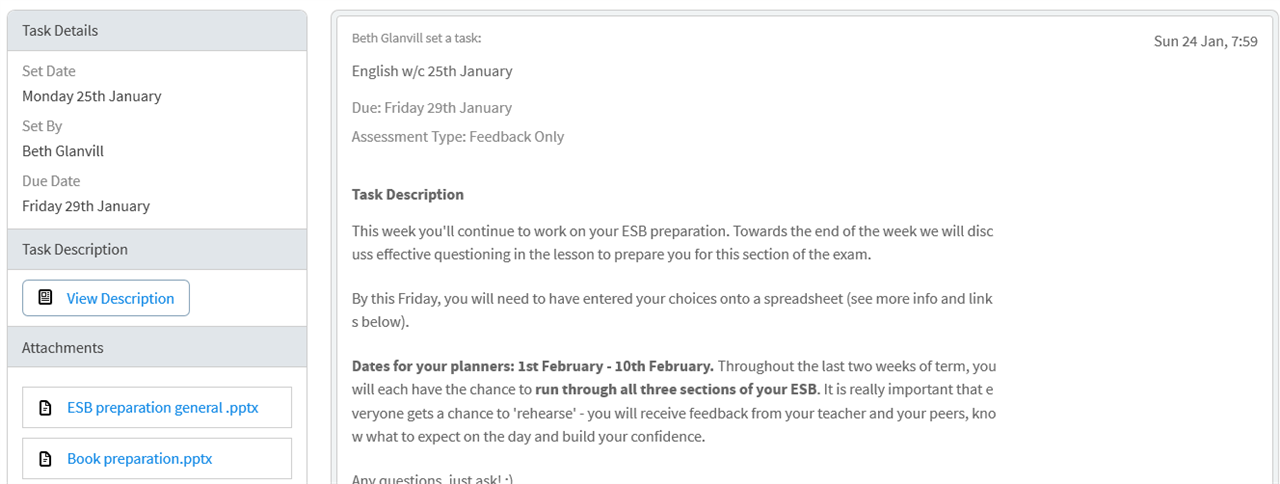Image resolution: width=1280 pixels, height=484 pixels.
Task: Open ESB preparation general .pptx attachment
Action: tap(157, 408)
